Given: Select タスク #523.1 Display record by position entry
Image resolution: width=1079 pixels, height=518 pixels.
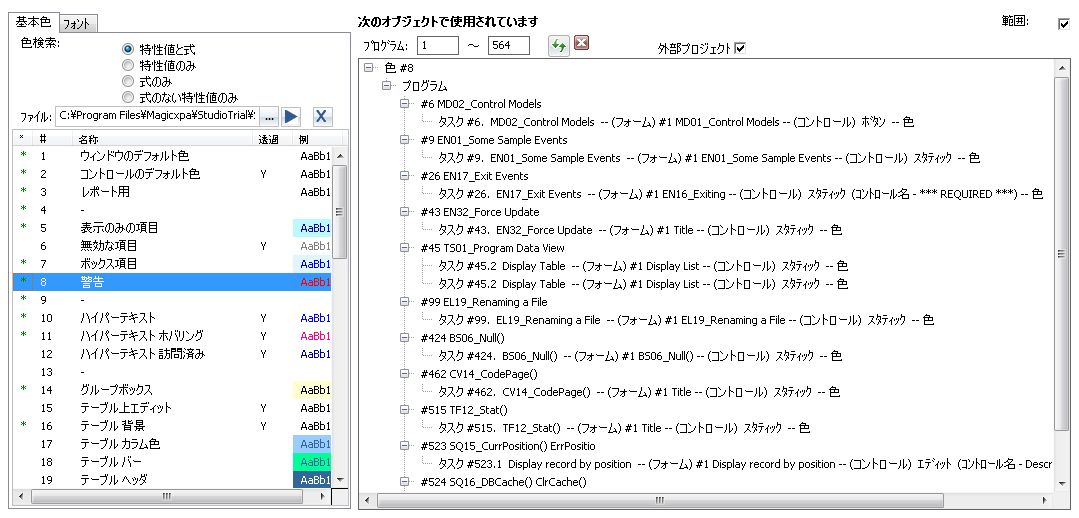Looking at the screenshot, I should tap(745, 464).
